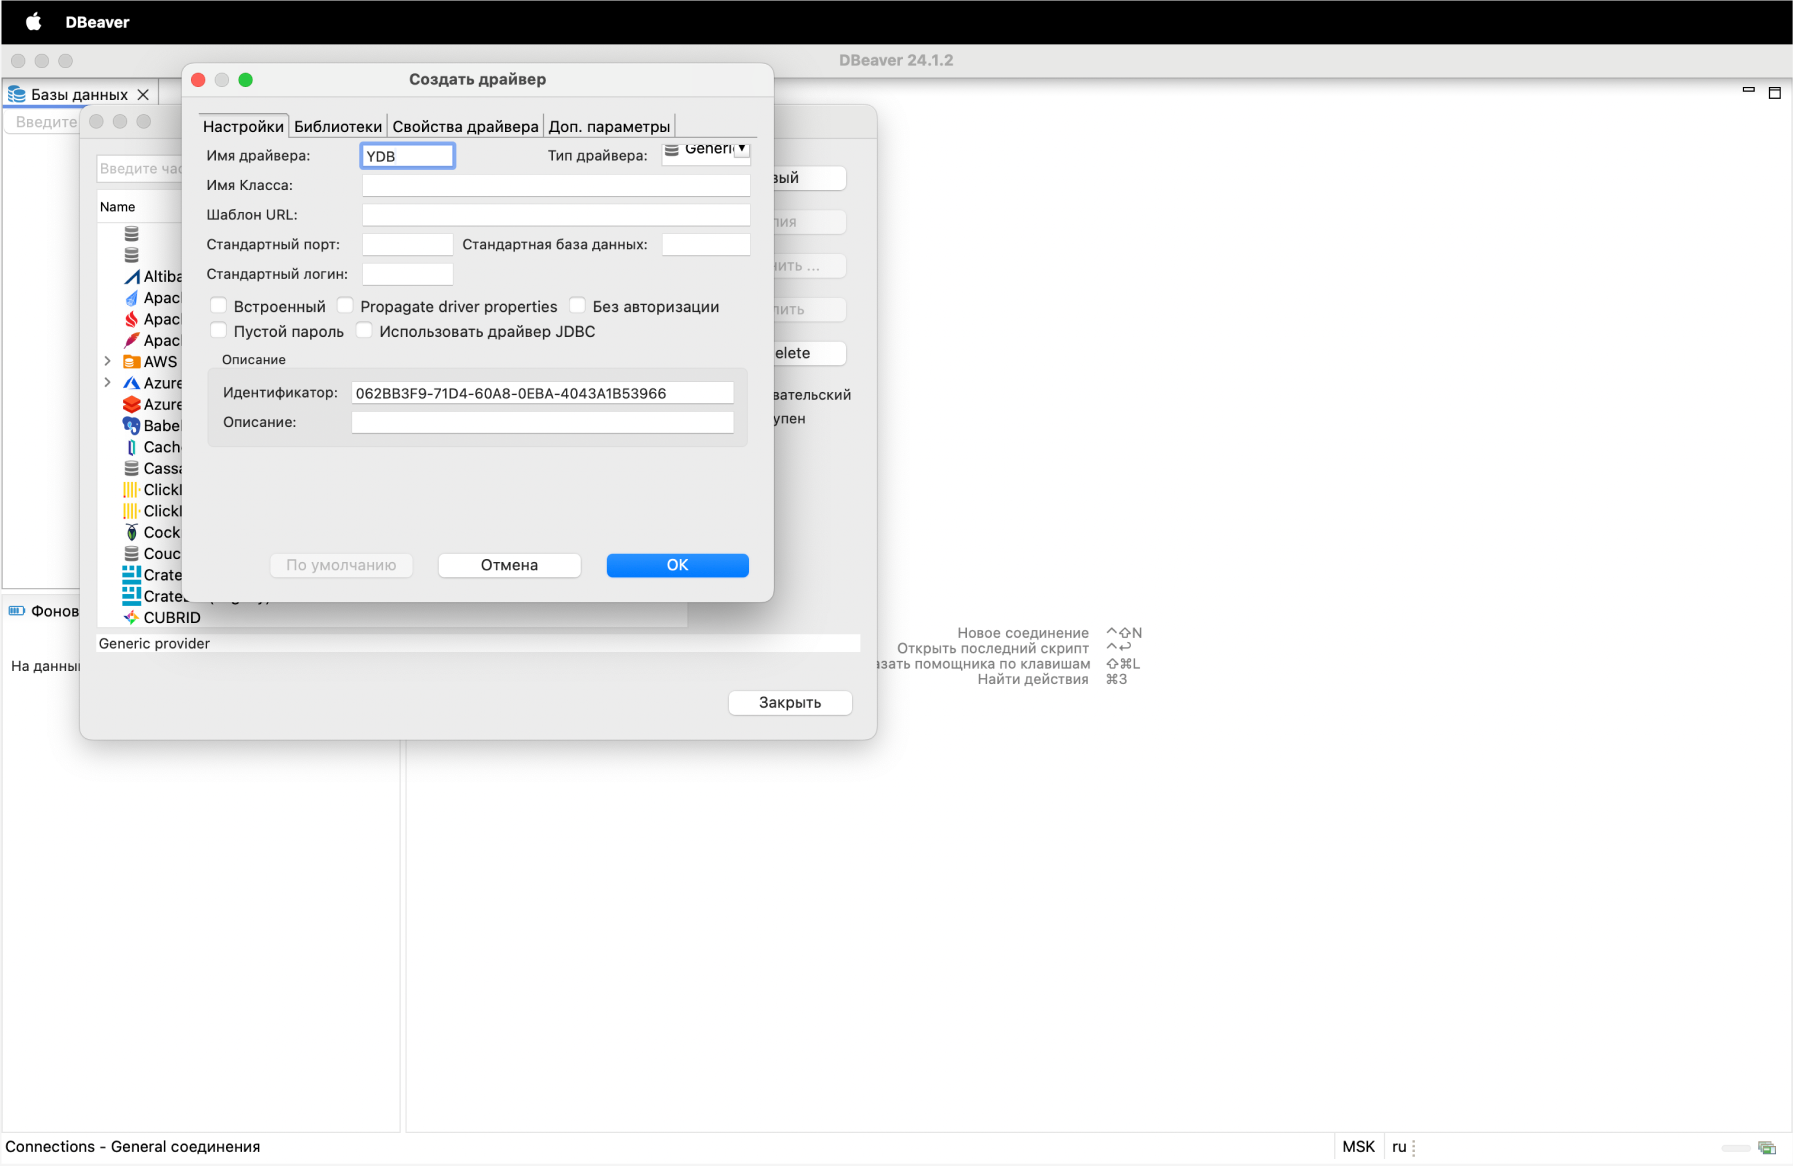Expand the Azure tree node
The width and height of the screenshot is (1793, 1166).
coord(107,383)
